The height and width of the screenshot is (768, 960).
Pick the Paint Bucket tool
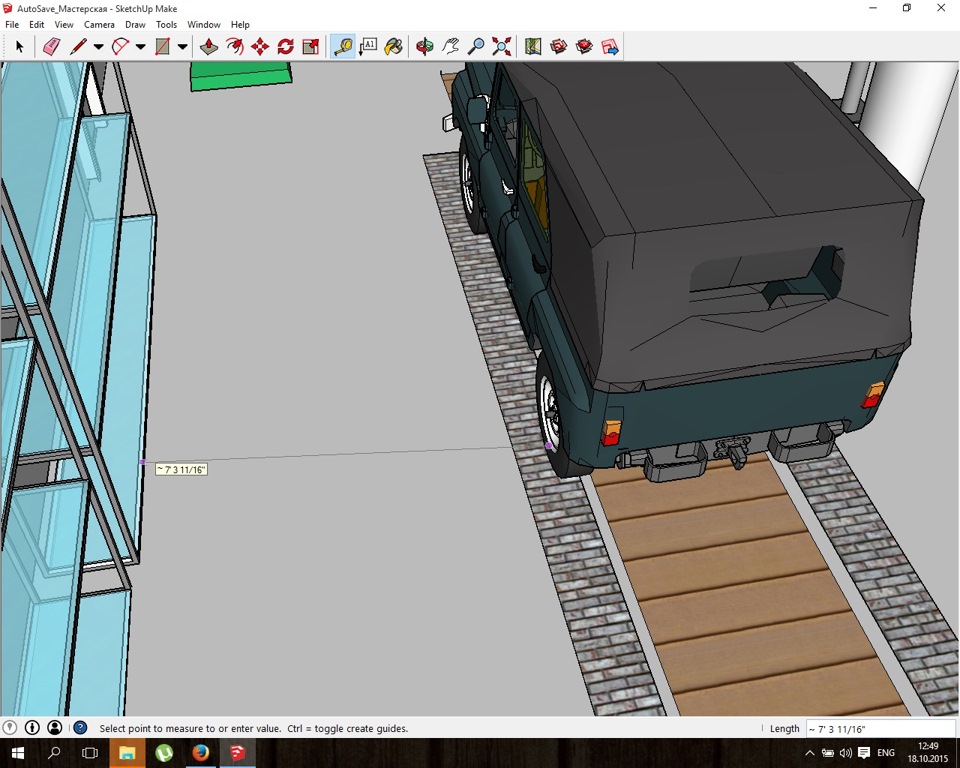tap(393, 47)
